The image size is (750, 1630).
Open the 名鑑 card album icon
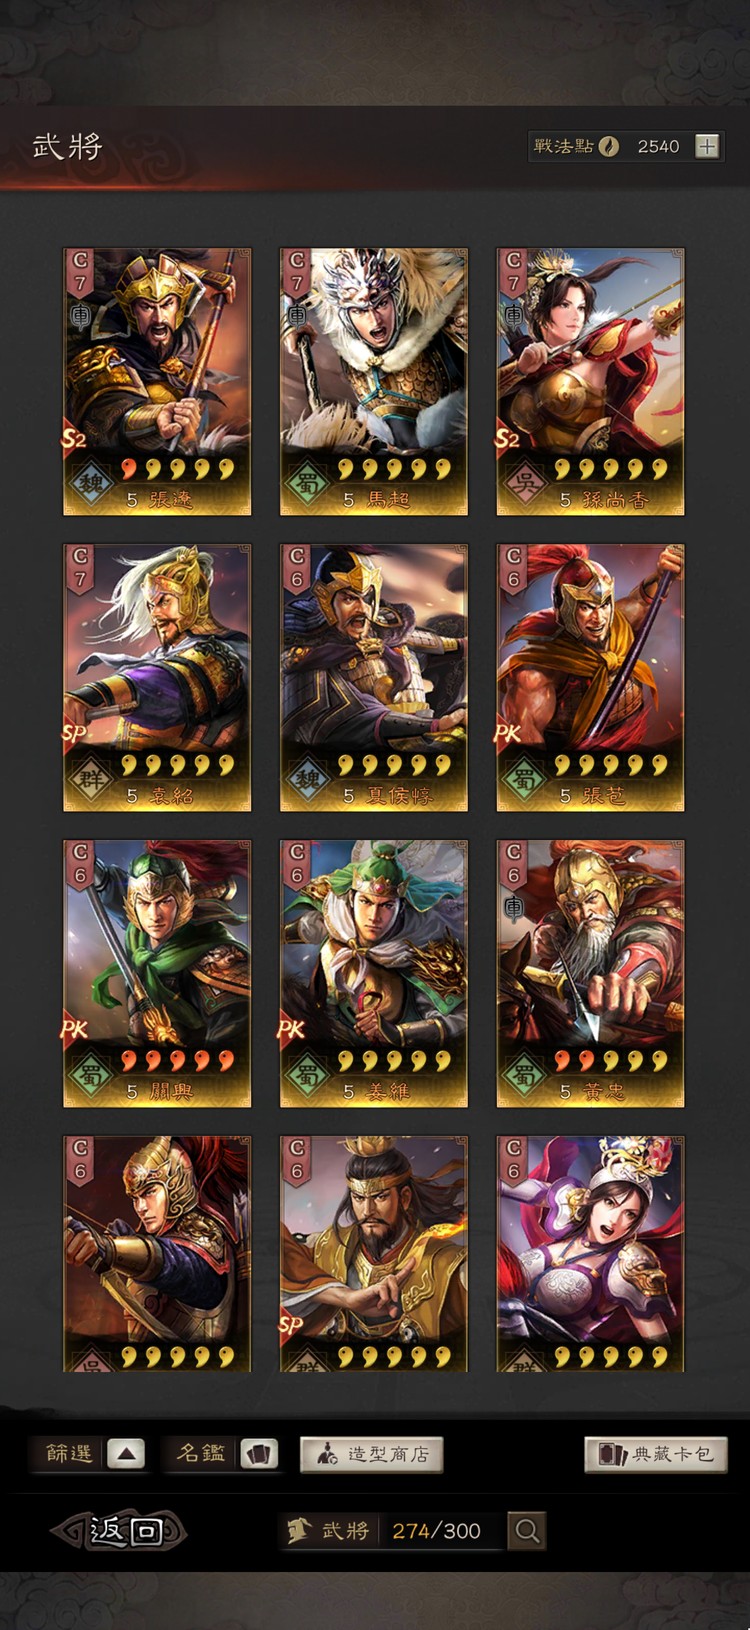(259, 1453)
